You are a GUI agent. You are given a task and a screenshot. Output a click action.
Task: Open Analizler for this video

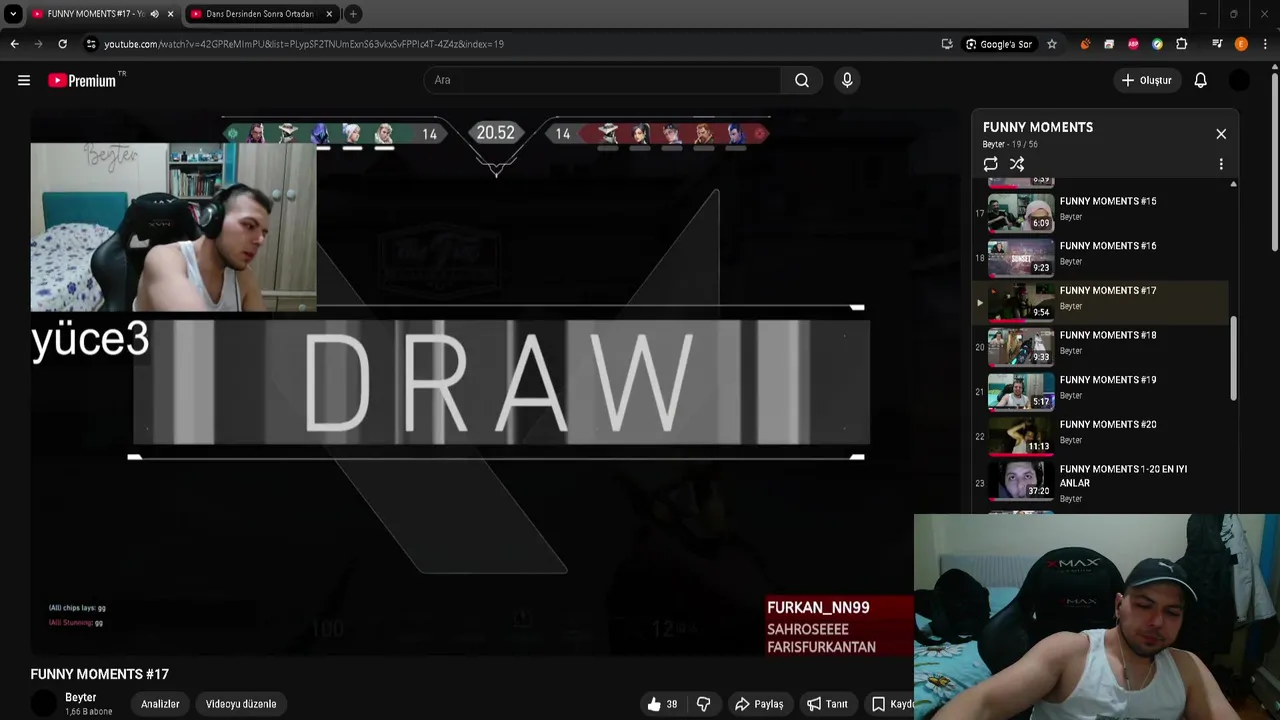click(x=160, y=704)
